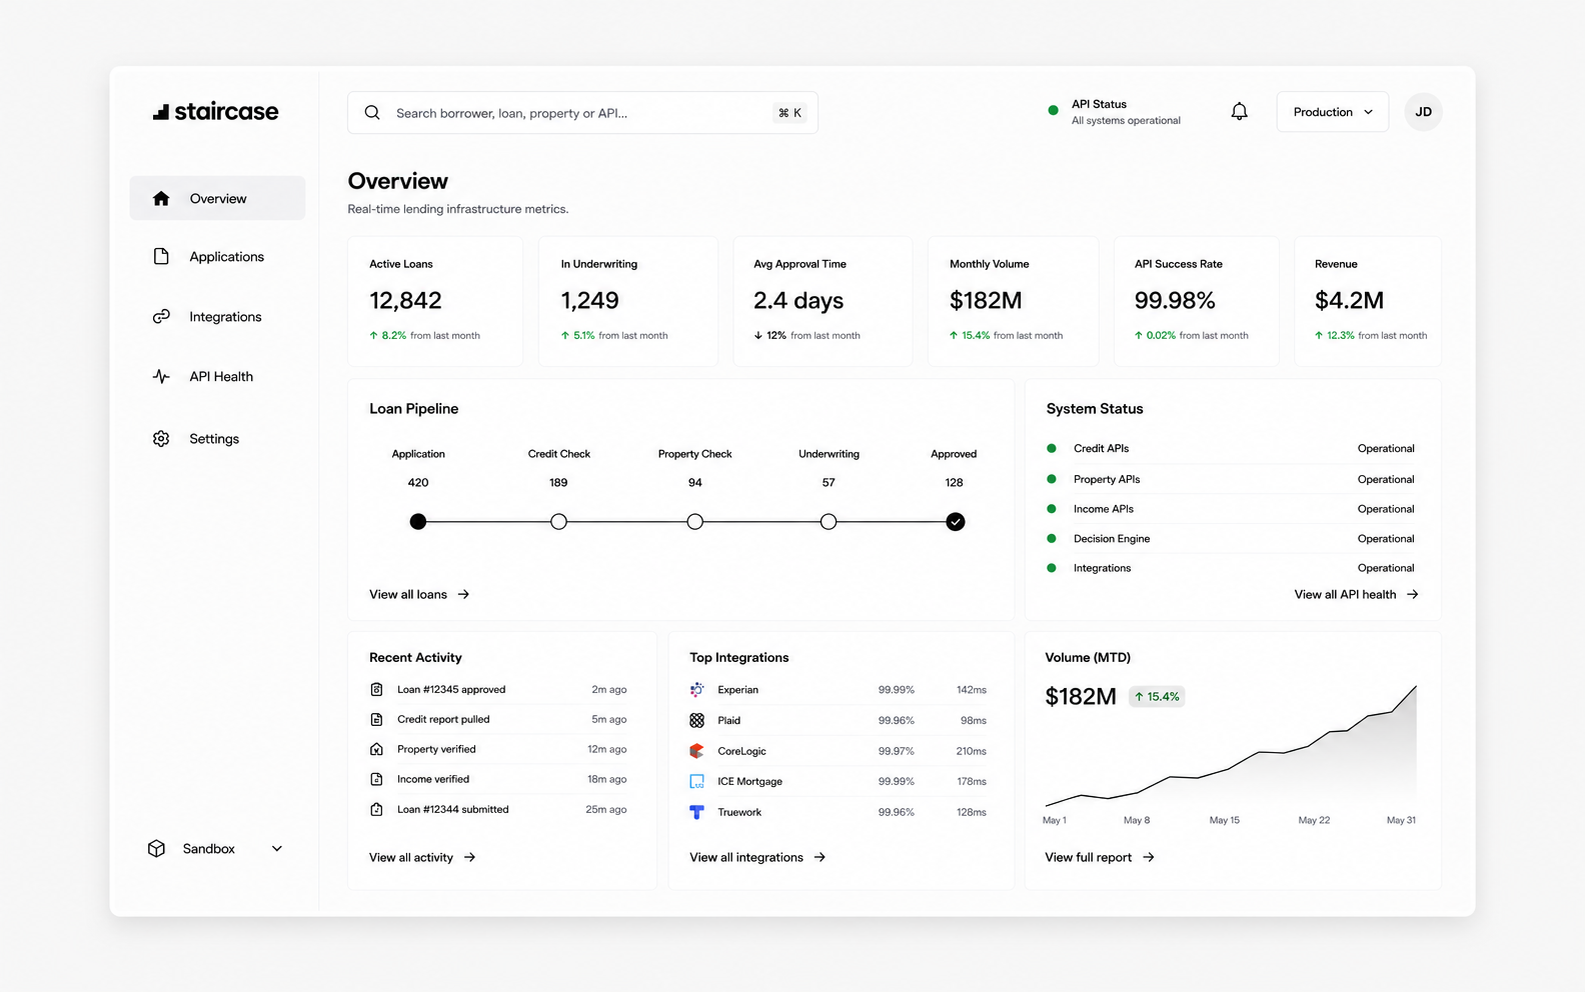Click the green API Status dot
Image resolution: width=1585 pixels, height=992 pixels.
coord(1053,110)
